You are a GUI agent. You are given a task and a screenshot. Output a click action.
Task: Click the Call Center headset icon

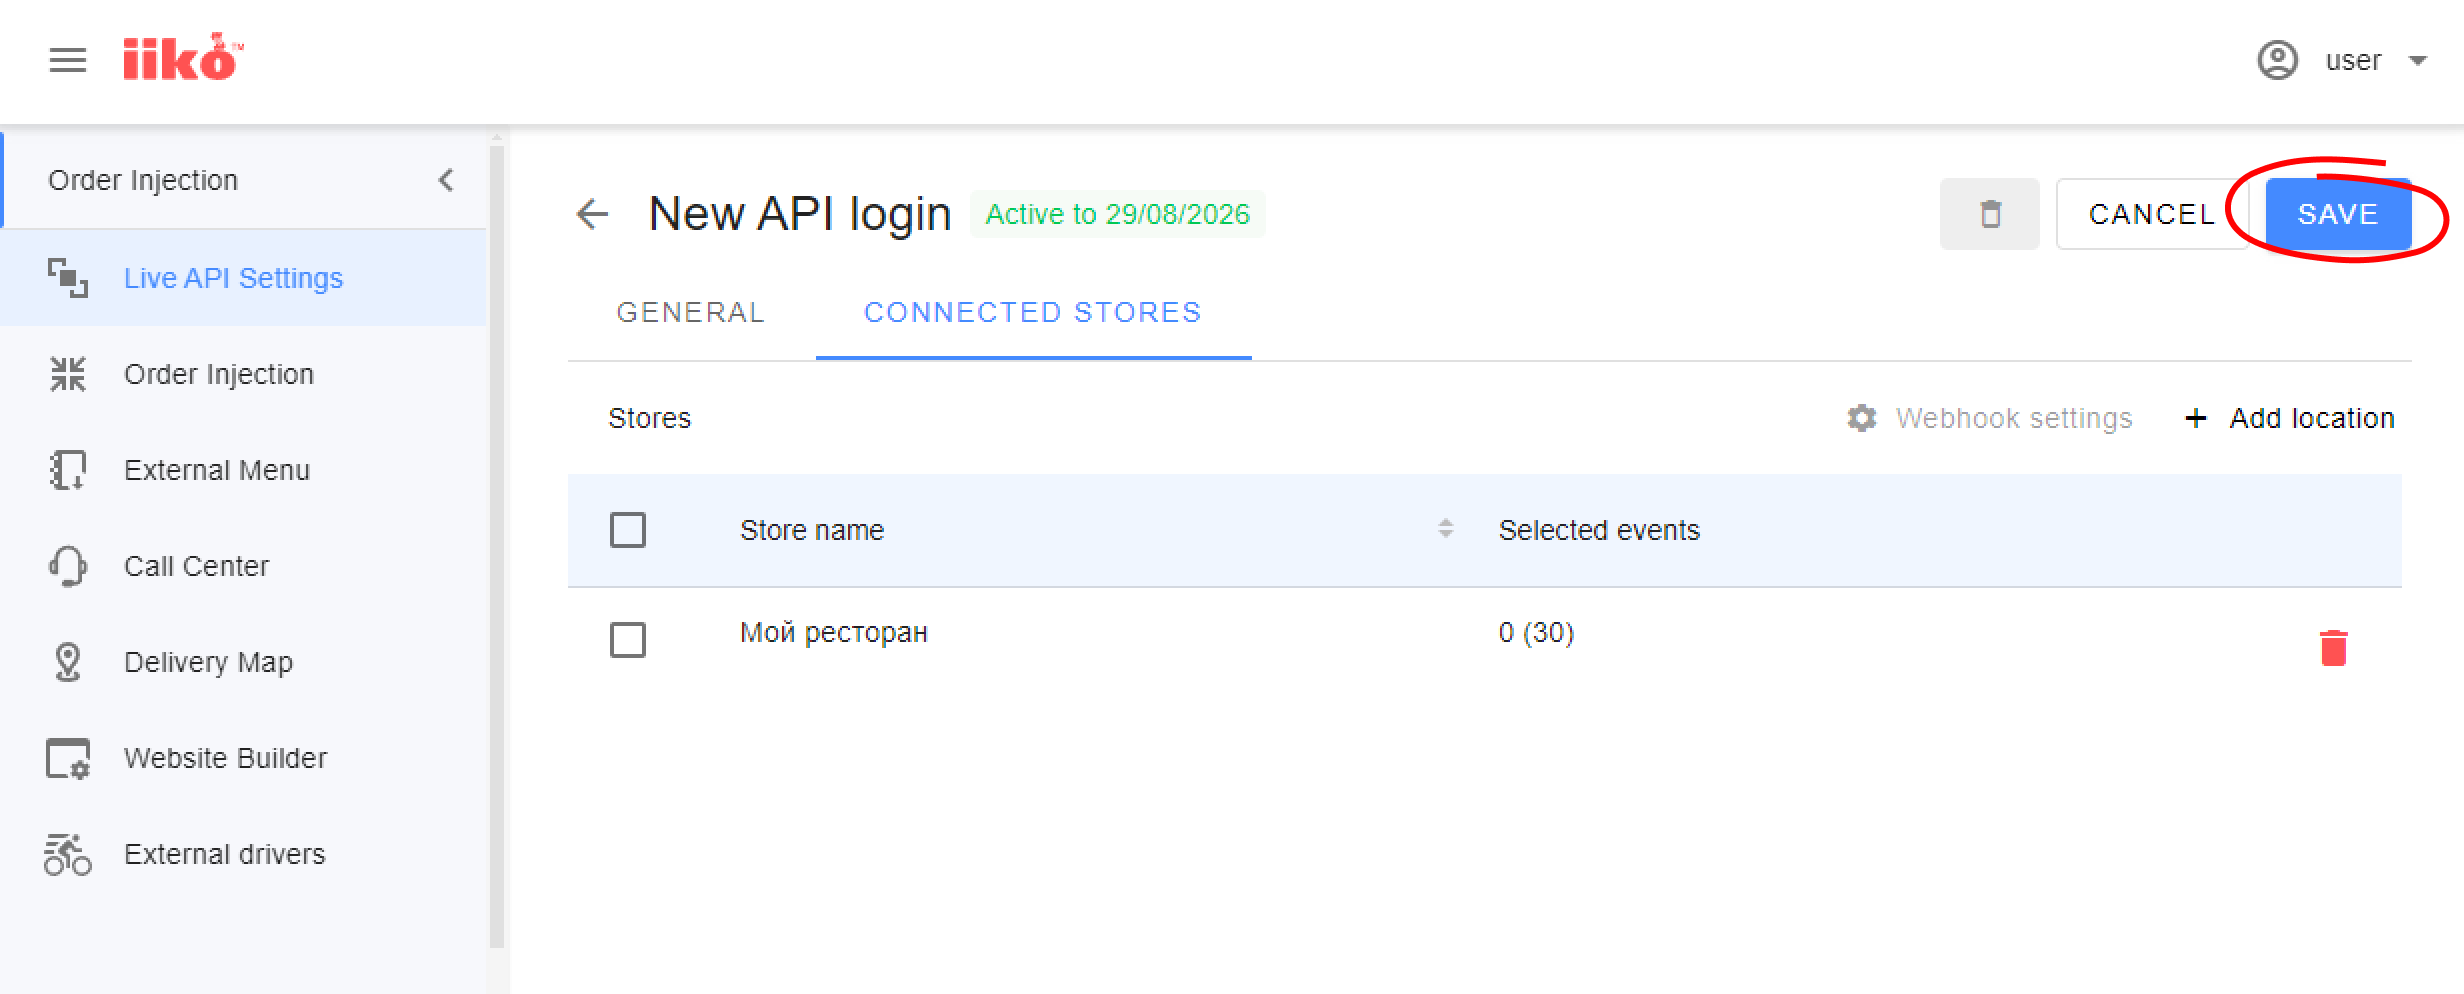tap(68, 566)
